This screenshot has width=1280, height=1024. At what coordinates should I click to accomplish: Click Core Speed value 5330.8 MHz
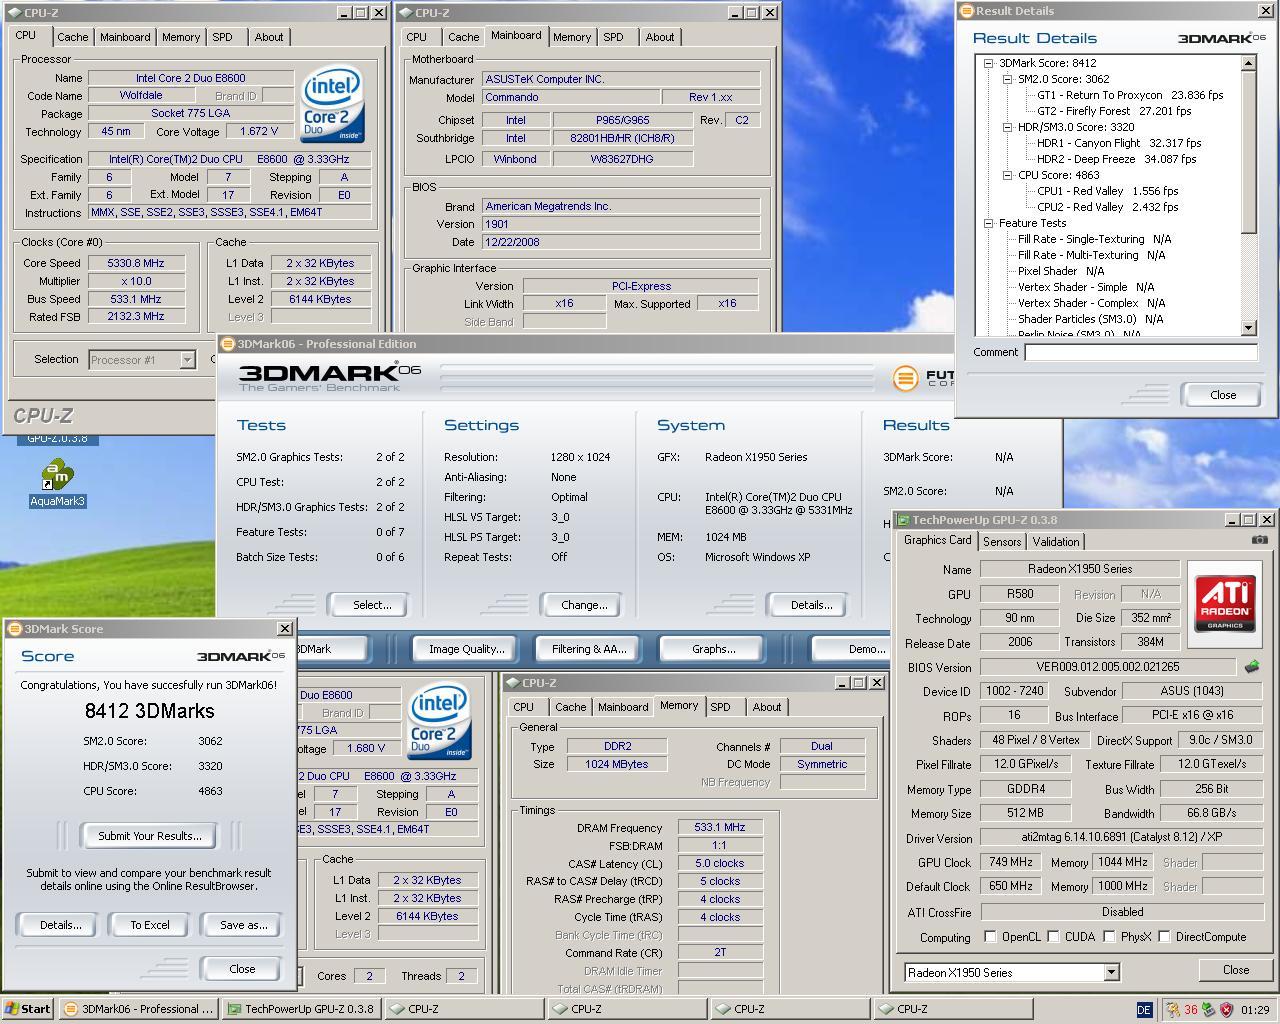(136, 263)
